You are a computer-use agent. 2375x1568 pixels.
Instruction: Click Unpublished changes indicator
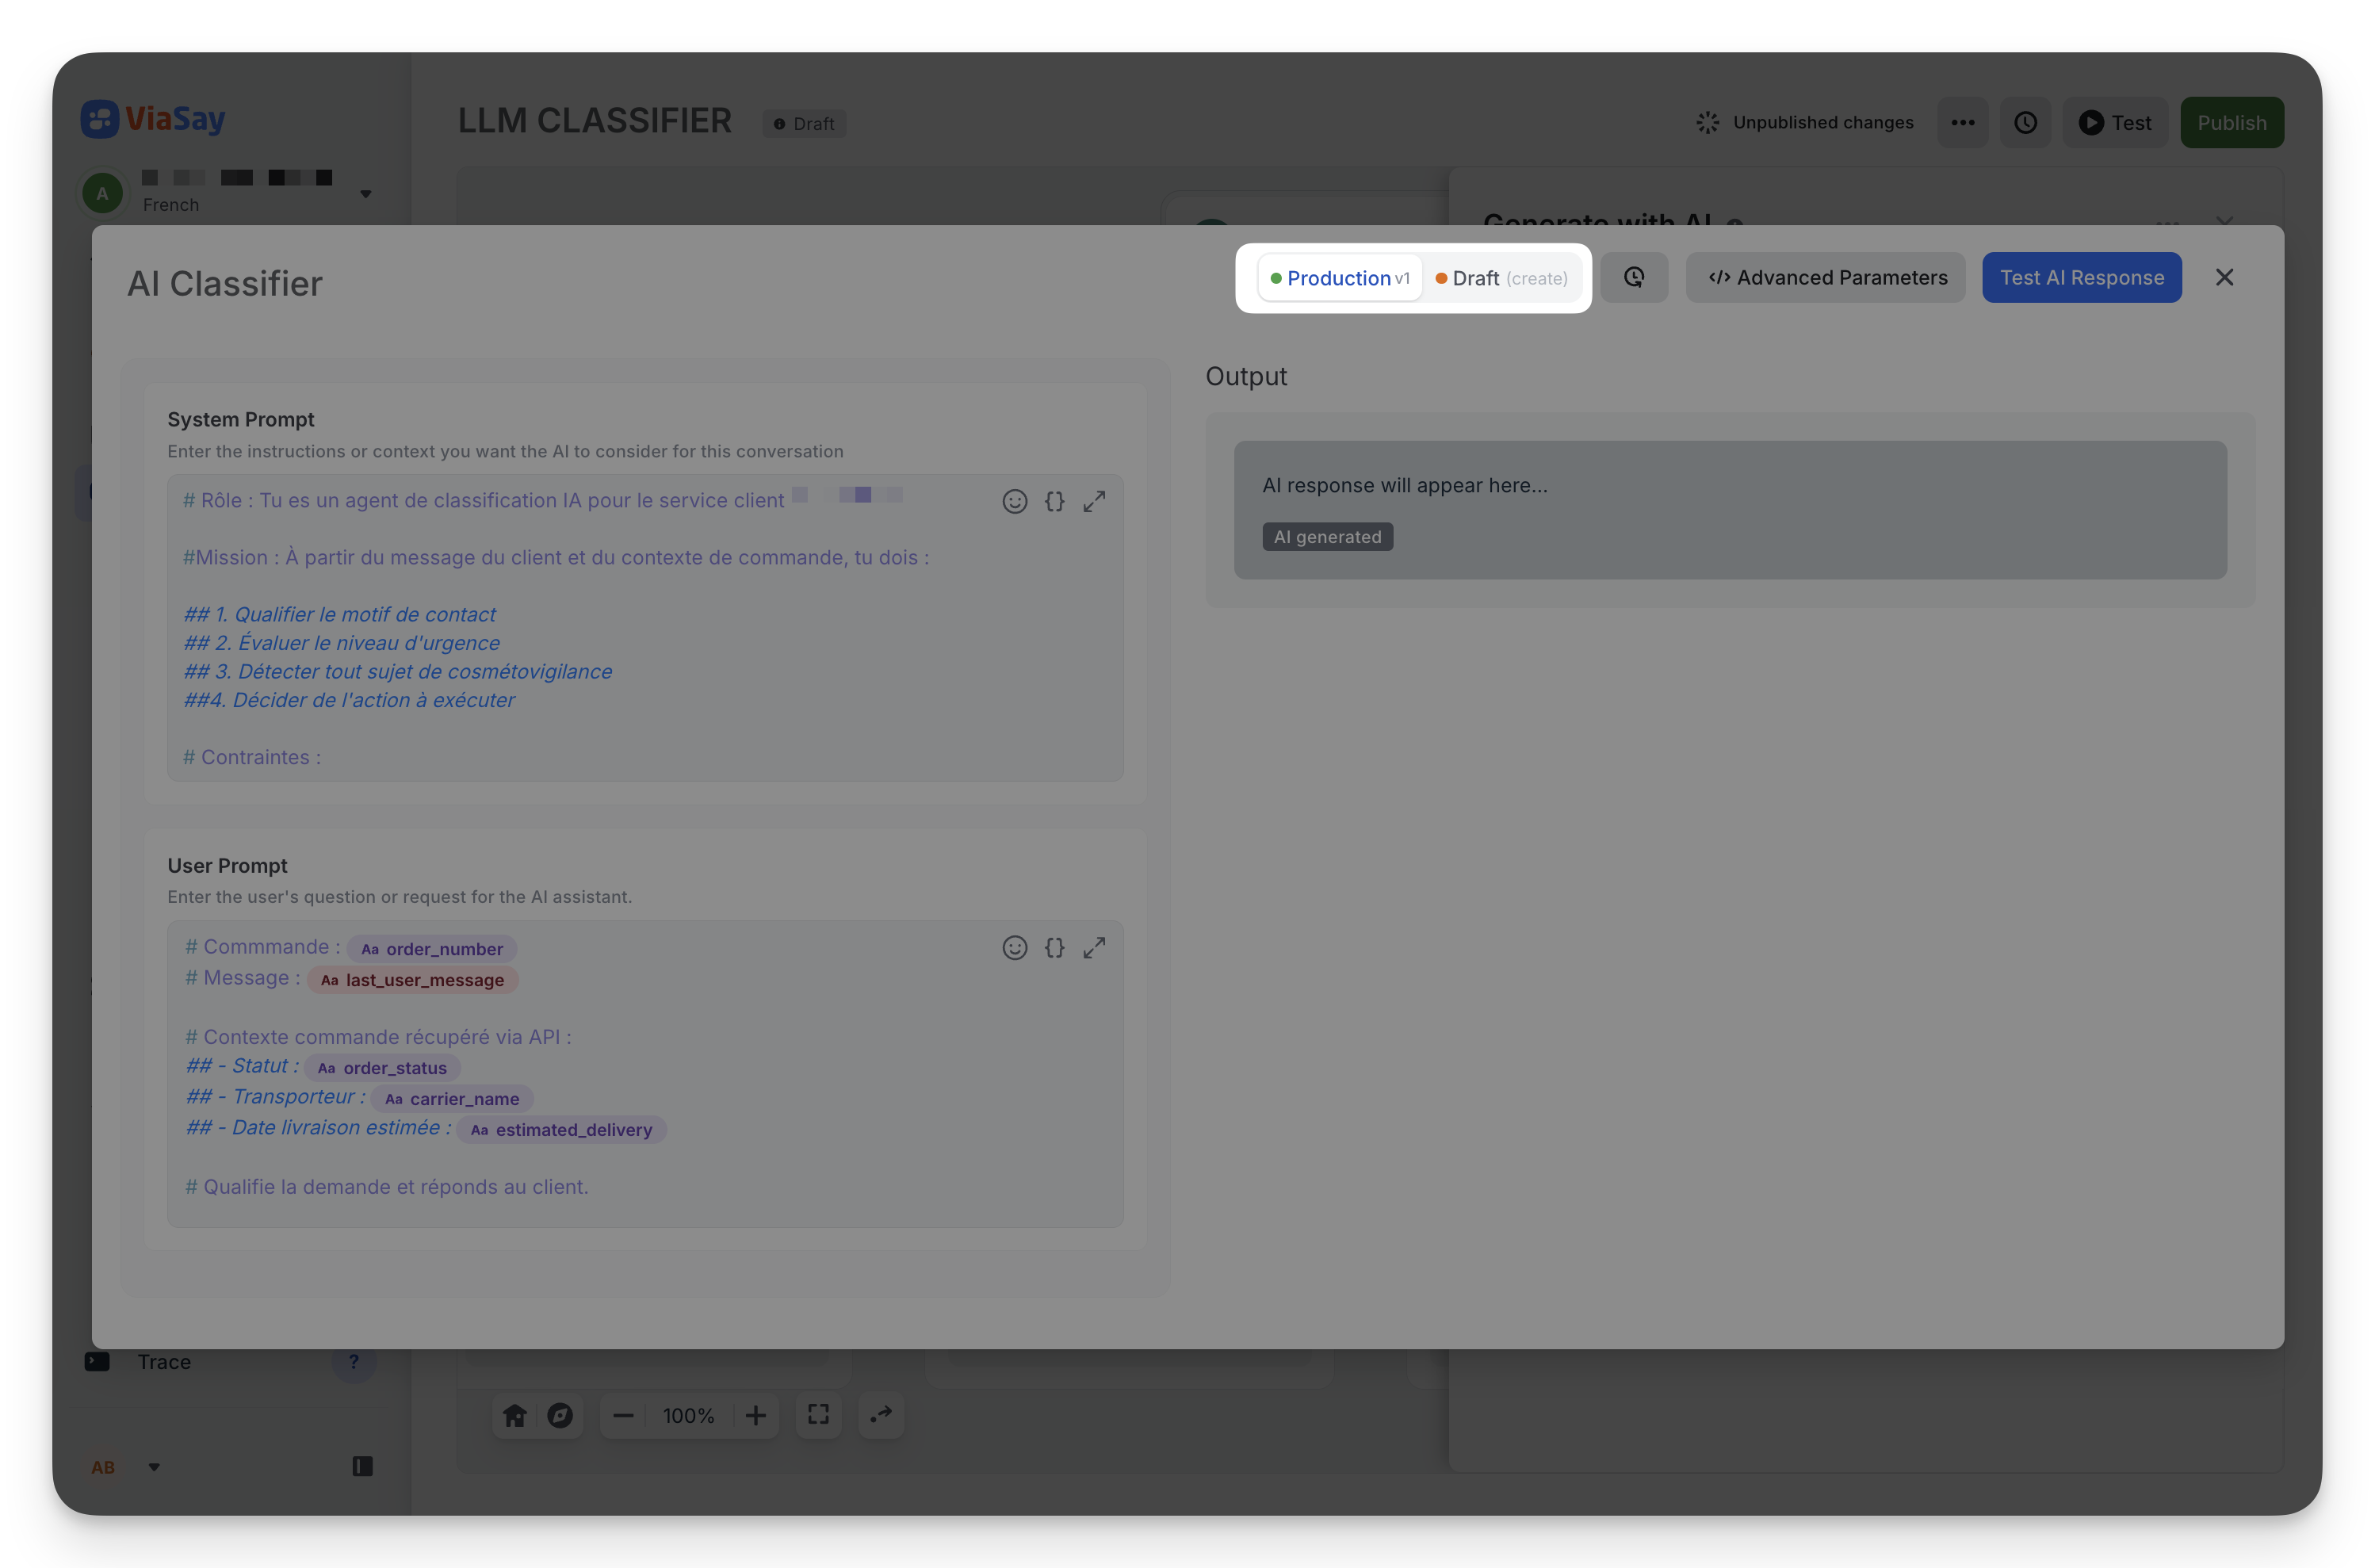point(1805,122)
